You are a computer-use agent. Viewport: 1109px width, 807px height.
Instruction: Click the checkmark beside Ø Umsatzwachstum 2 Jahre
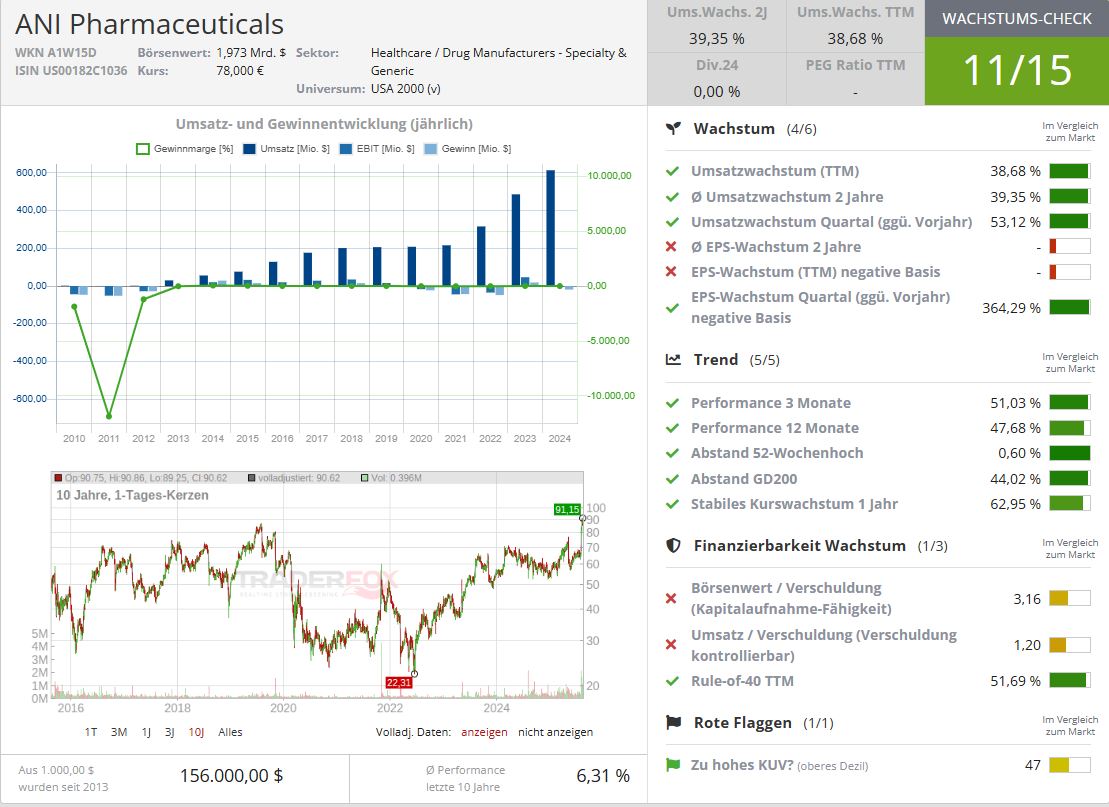coord(672,197)
